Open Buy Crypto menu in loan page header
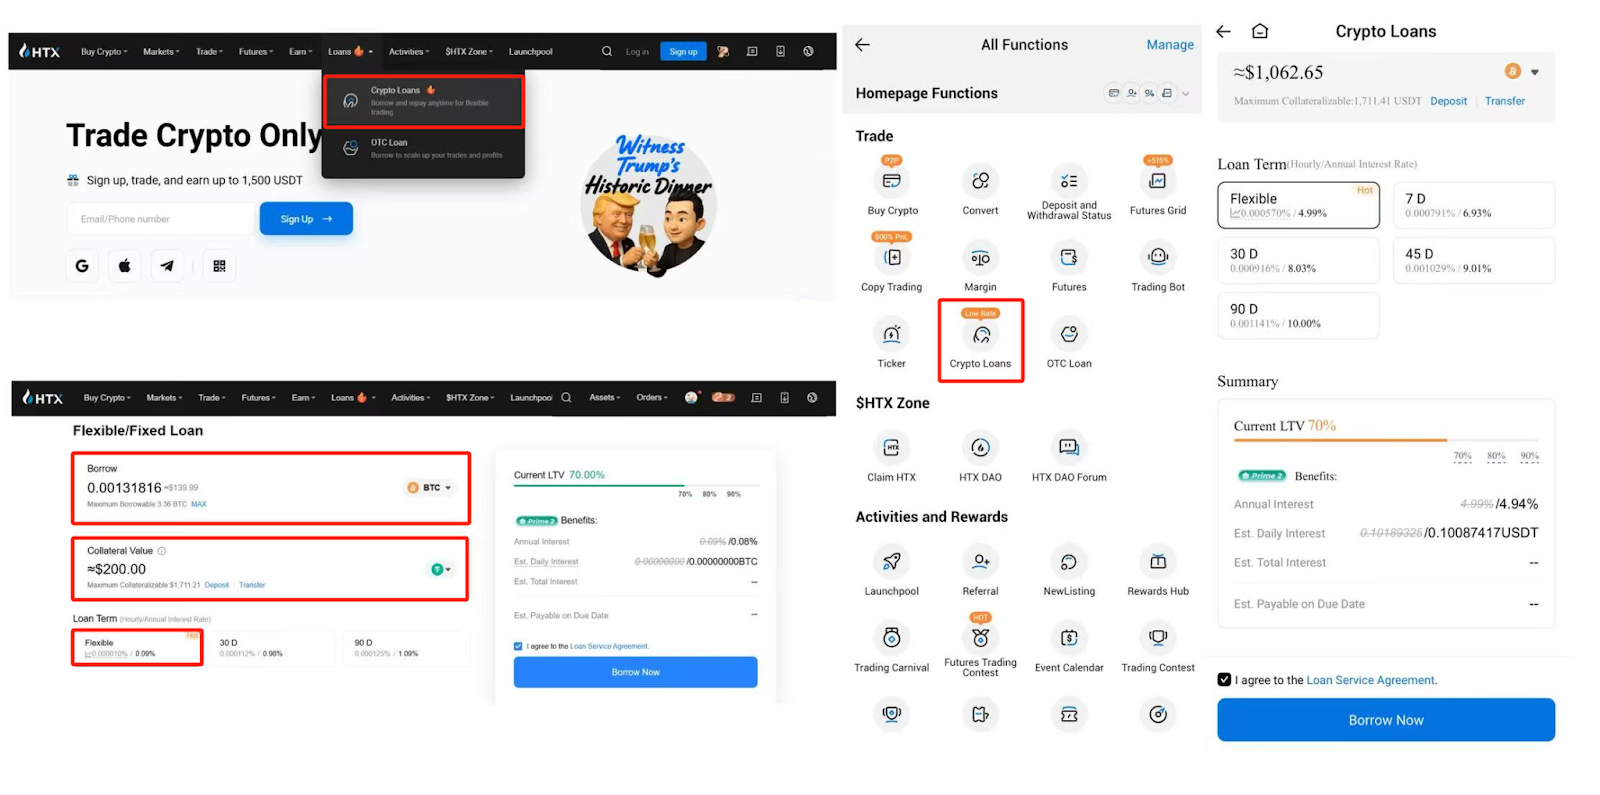The image size is (1600, 795). coord(106,397)
